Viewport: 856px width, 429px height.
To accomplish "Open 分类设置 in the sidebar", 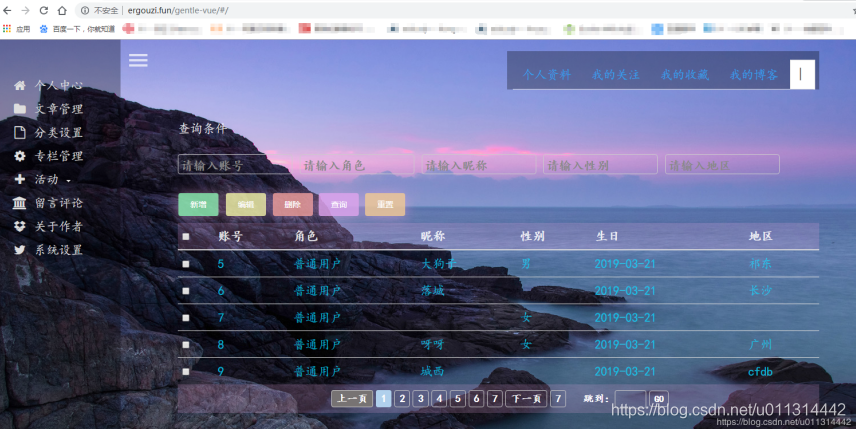I will (59, 132).
